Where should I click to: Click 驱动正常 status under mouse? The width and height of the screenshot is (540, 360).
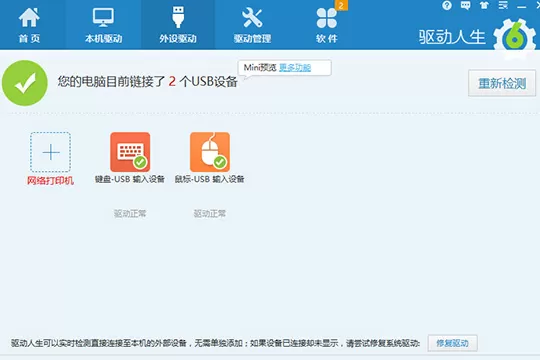tap(209, 214)
